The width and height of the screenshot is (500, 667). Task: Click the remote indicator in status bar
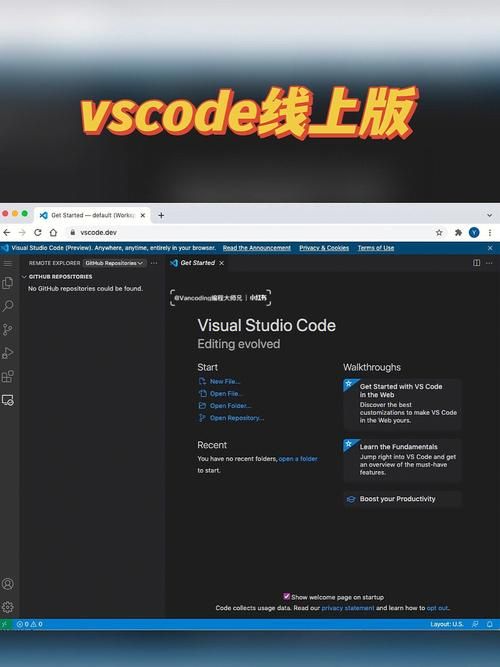[5, 624]
